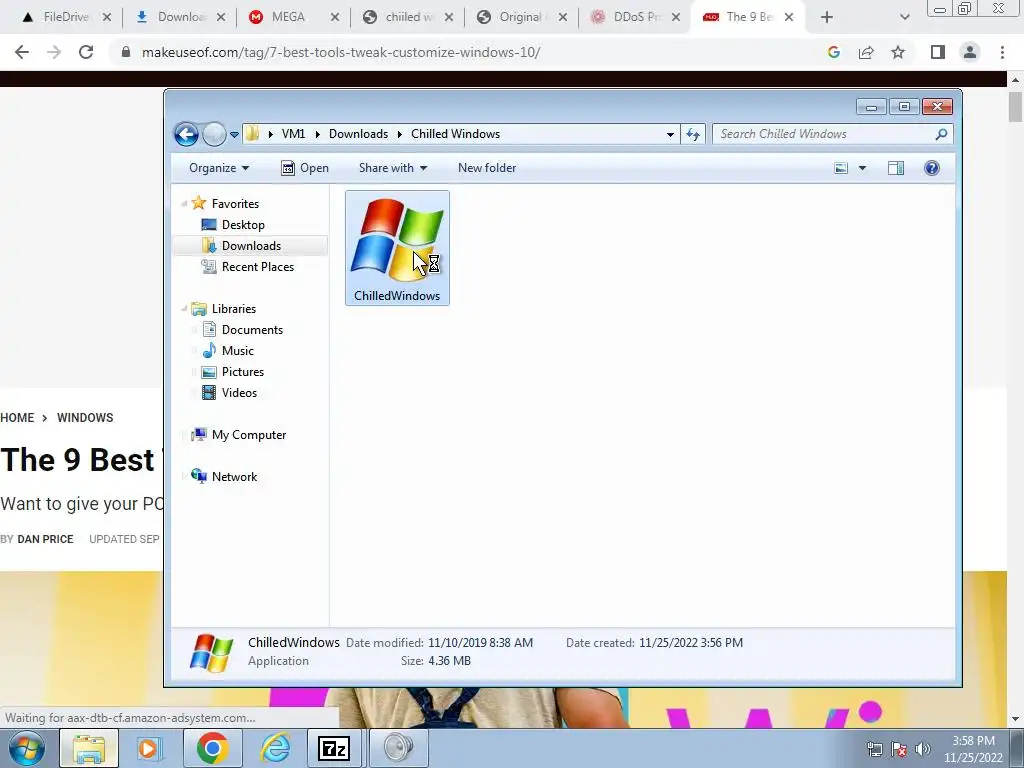This screenshot has width=1024, height=768.
Task: Open Explorer Help with the question icon
Action: click(x=932, y=168)
